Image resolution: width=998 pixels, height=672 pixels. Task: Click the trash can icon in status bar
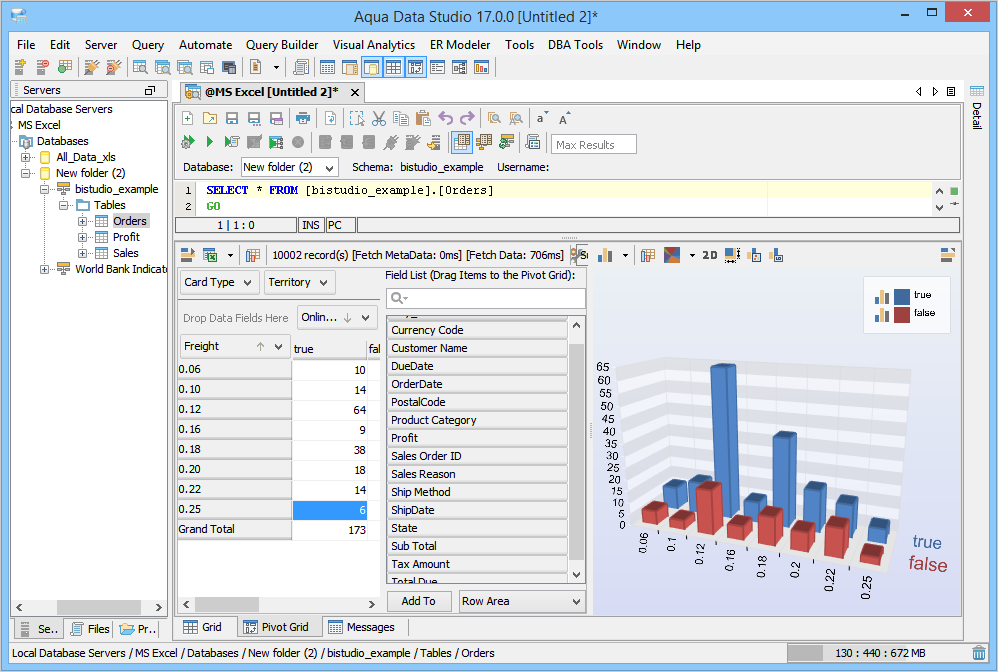(979, 653)
